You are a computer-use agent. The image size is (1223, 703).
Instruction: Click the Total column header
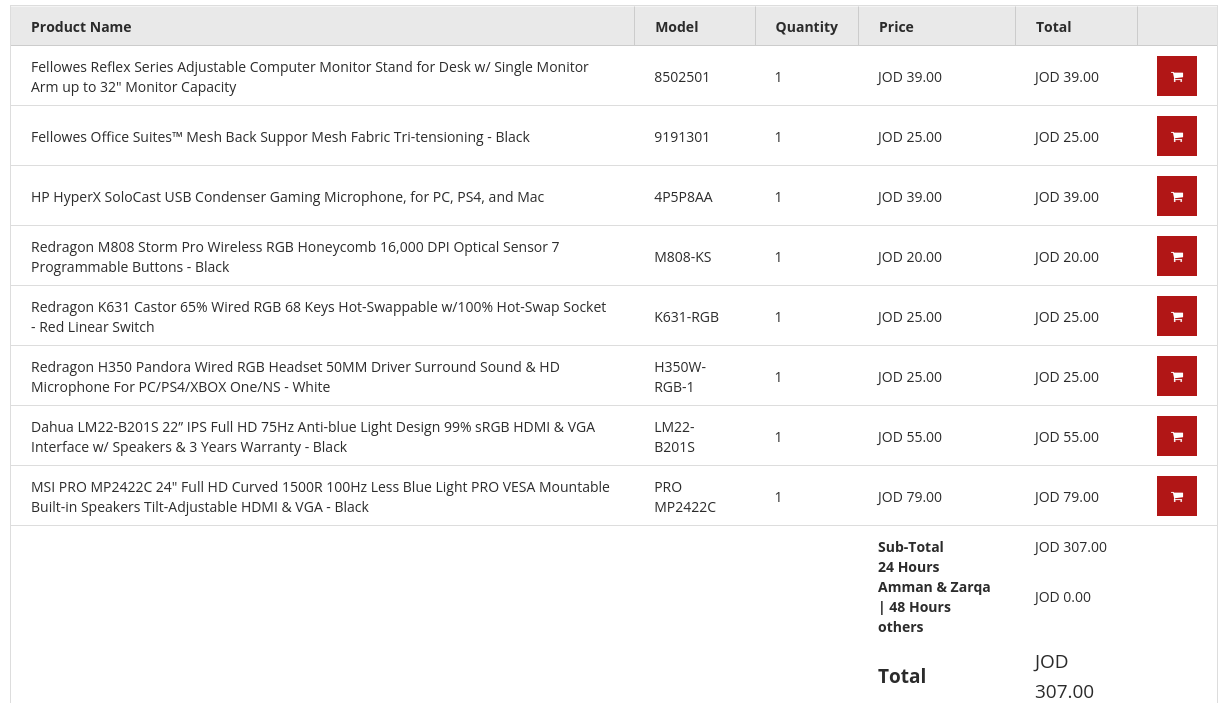[1053, 27]
